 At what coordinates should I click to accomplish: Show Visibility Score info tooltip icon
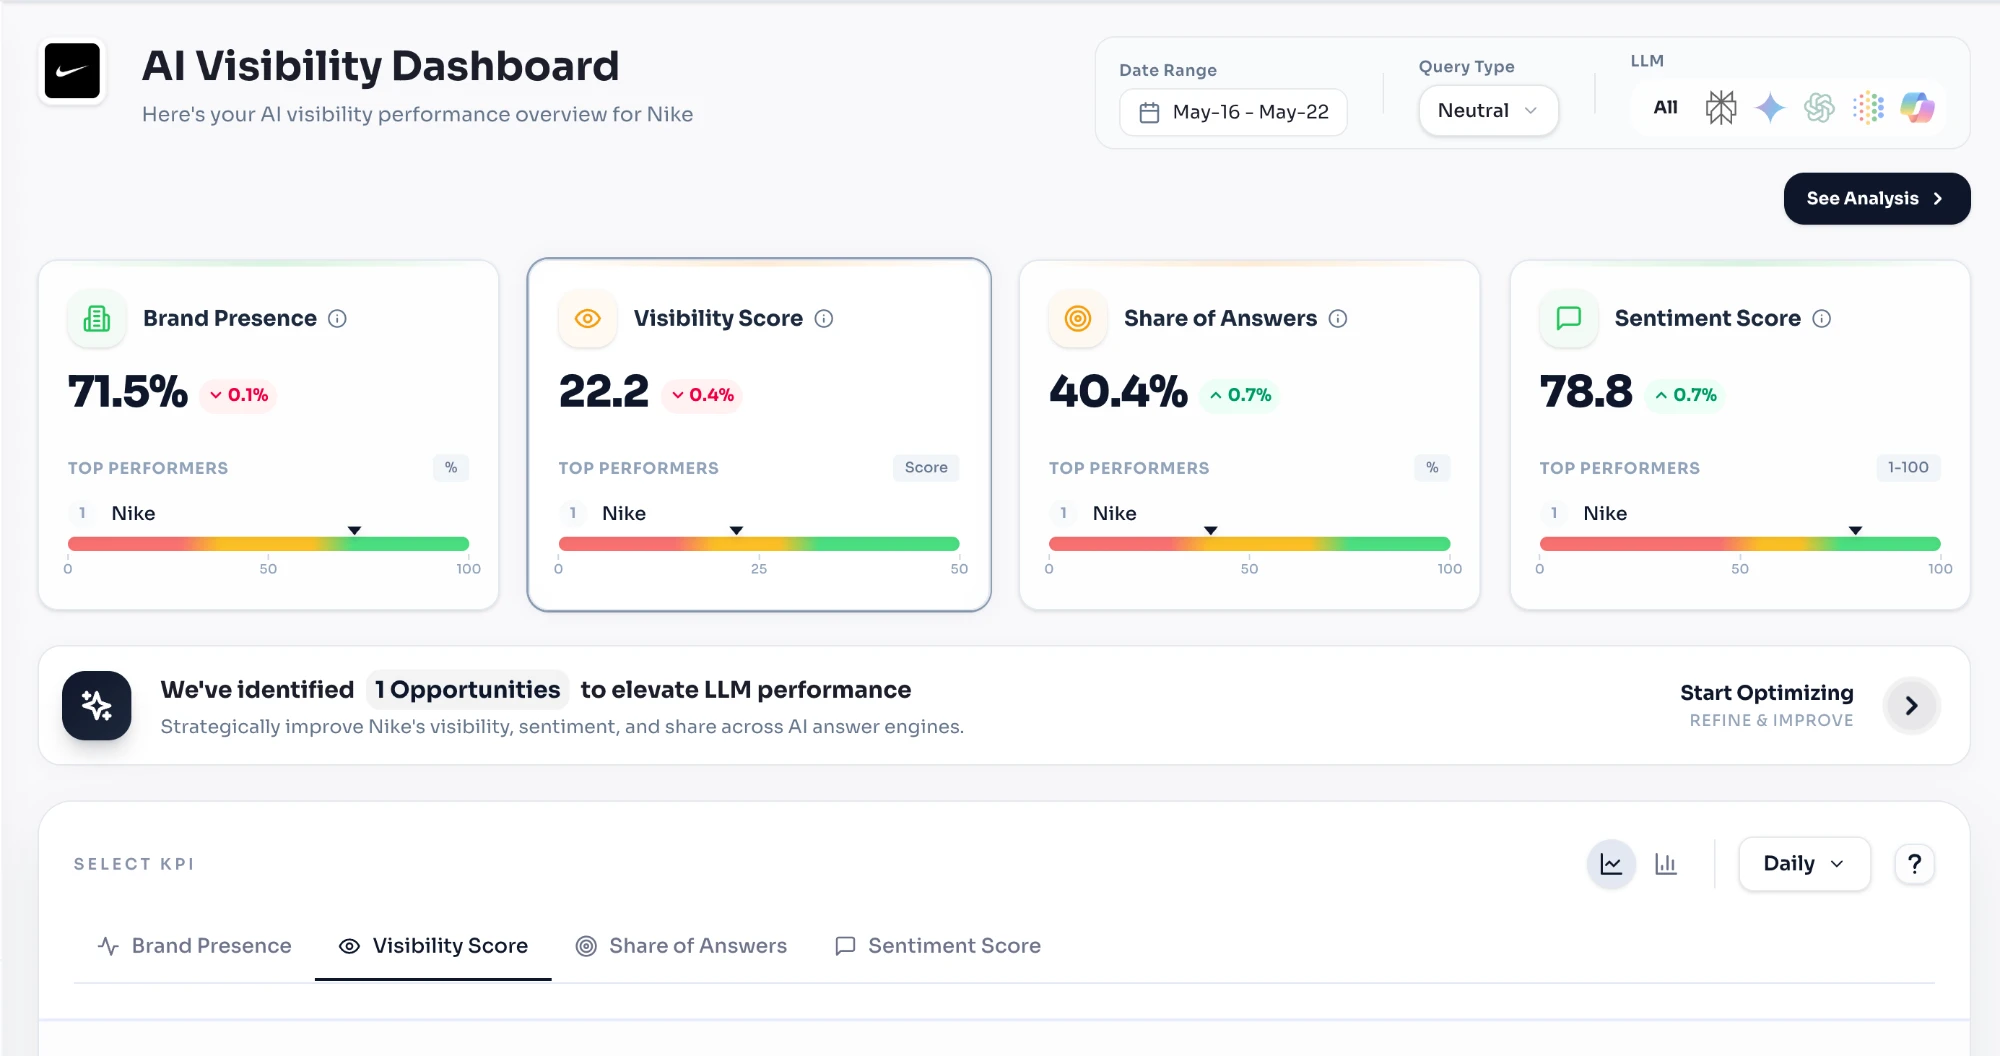[x=824, y=319]
